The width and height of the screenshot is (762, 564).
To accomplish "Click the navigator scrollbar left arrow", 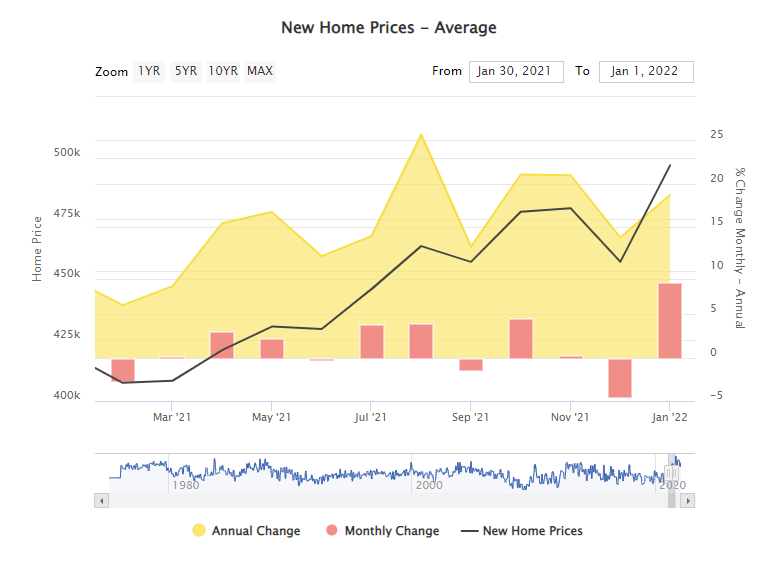I will click(101, 500).
